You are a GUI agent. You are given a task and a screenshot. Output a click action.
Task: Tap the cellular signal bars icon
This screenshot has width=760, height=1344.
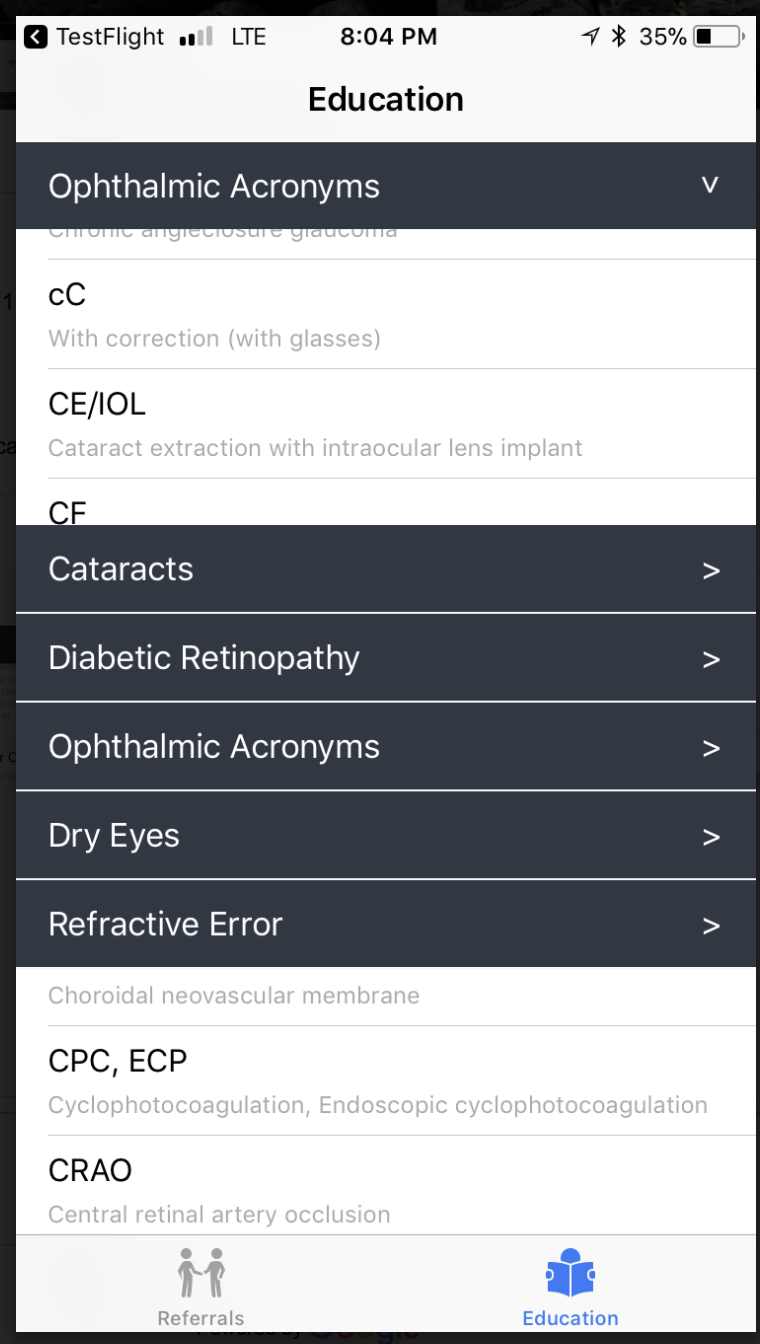point(196,38)
